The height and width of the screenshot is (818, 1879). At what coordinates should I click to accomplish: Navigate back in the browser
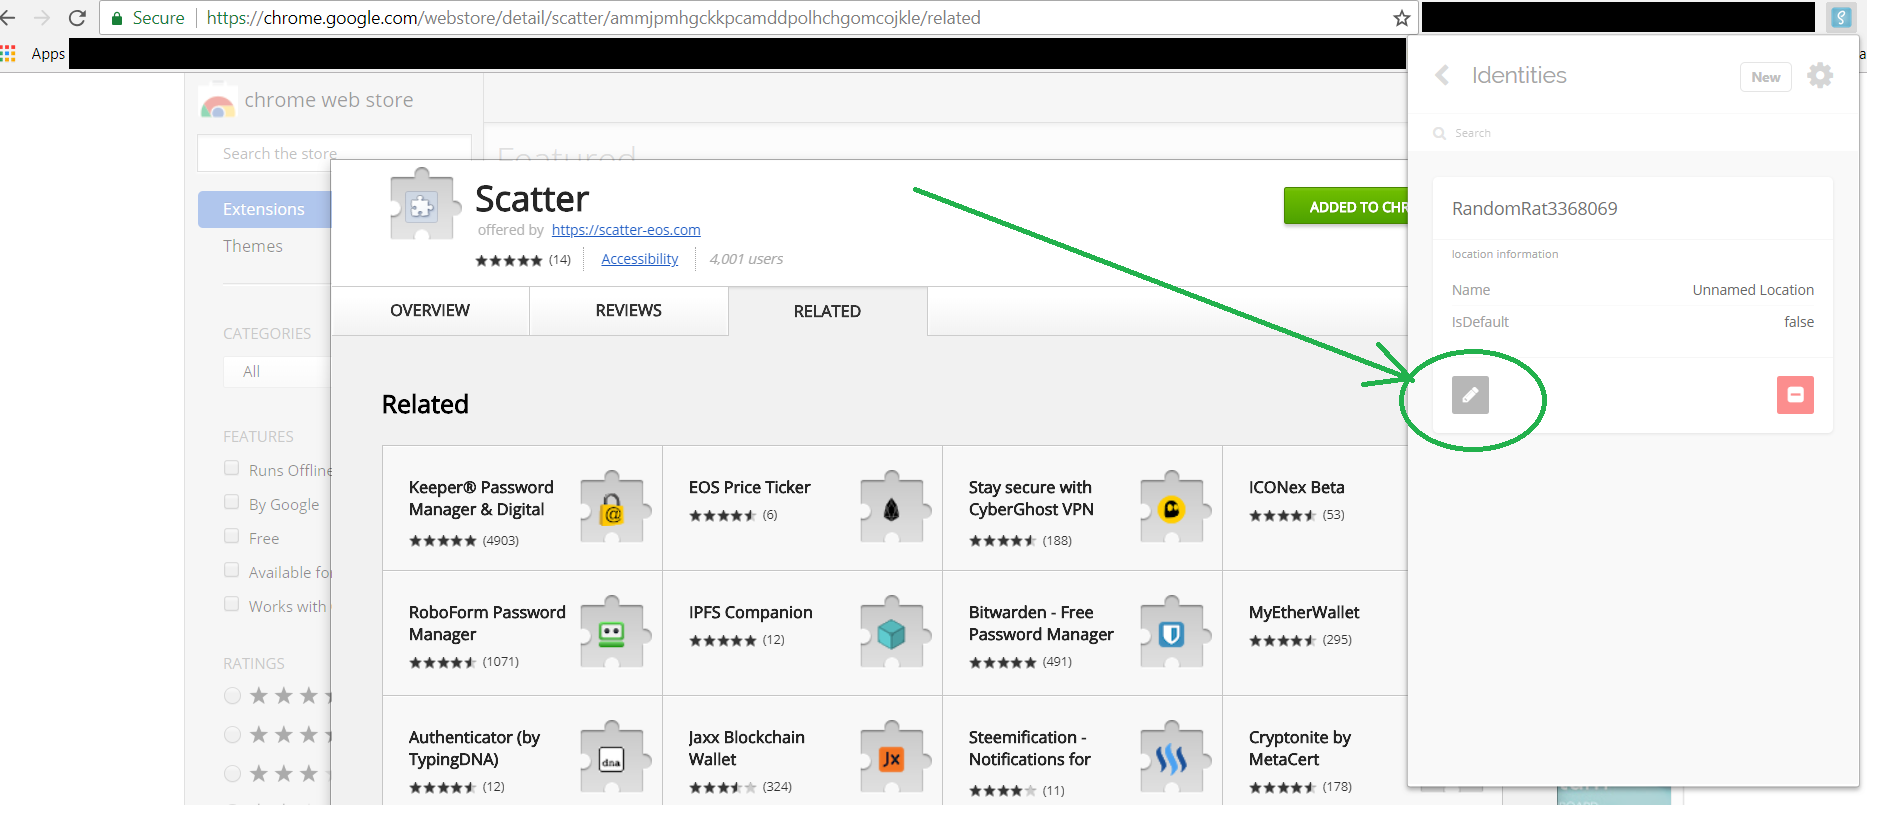pos(8,18)
